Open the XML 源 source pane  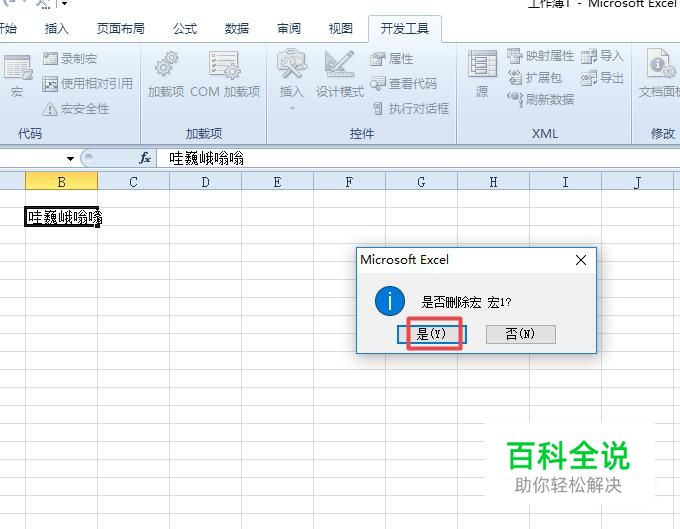pyautogui.click(x=482, y=75)
